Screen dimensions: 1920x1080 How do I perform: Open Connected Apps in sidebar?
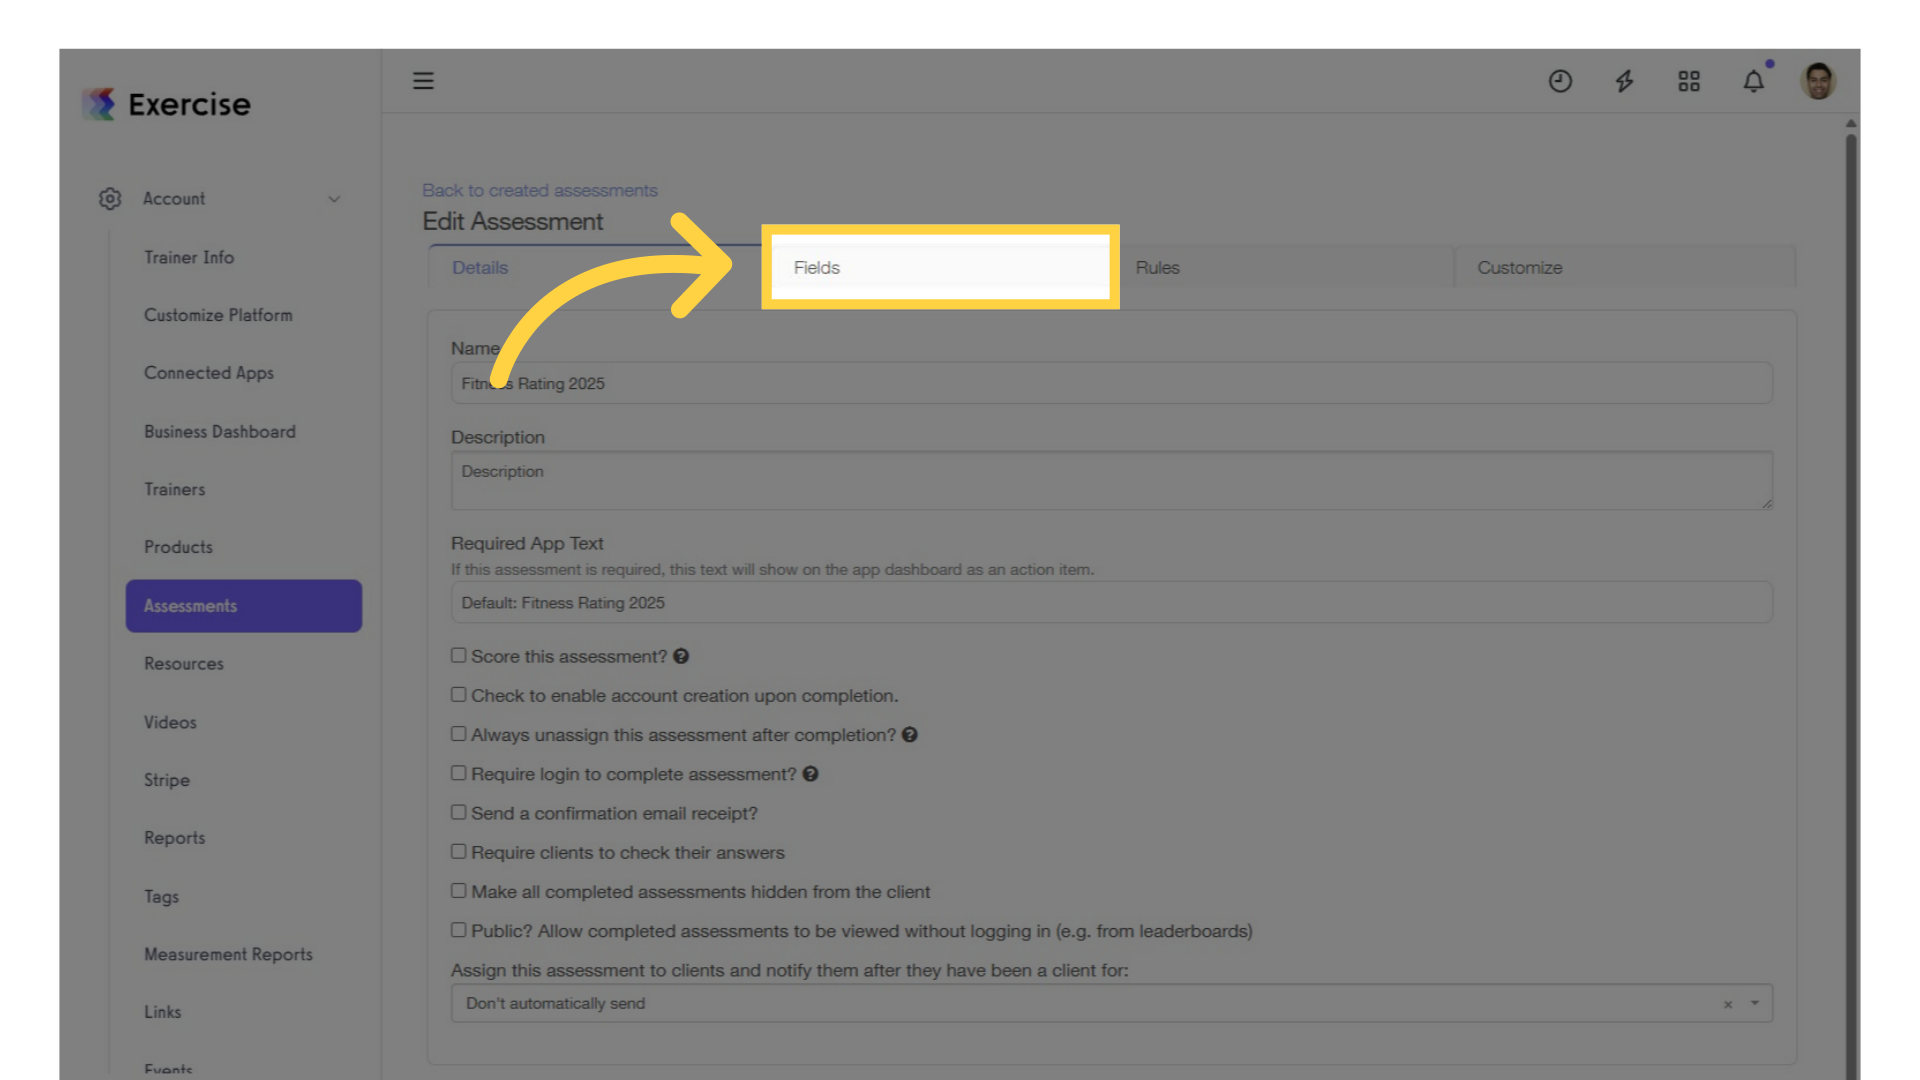click(x=209, y=374)
